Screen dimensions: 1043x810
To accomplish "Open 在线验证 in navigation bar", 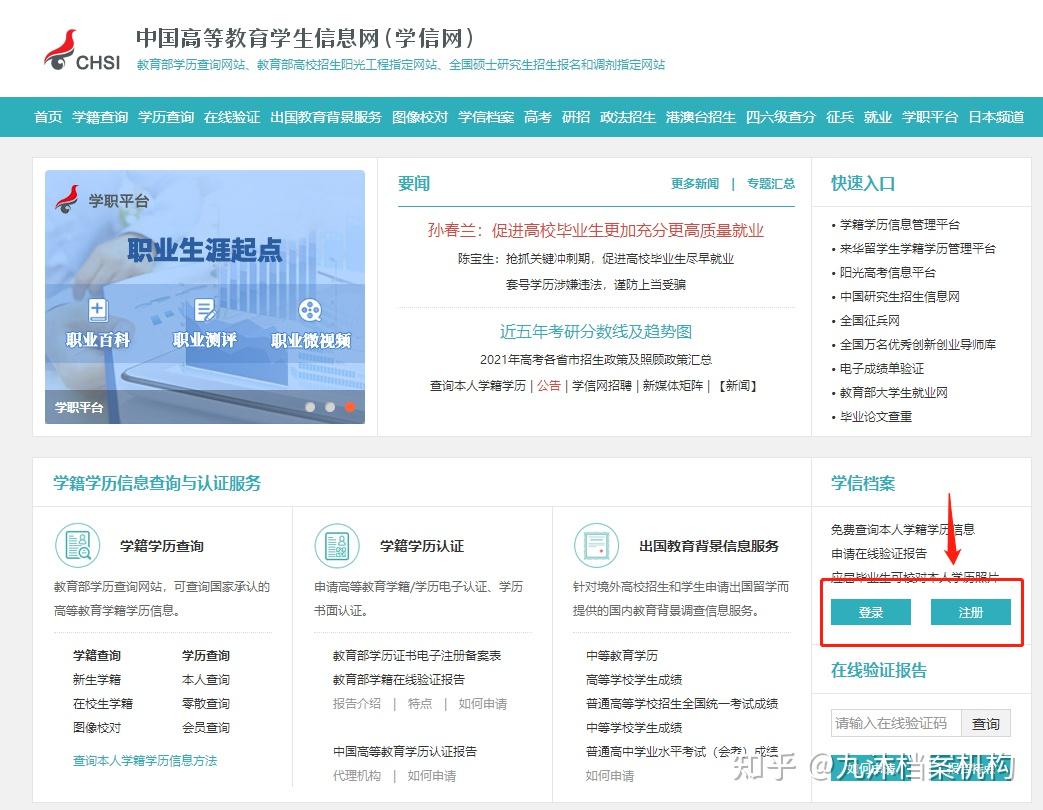I will (232, 117).
